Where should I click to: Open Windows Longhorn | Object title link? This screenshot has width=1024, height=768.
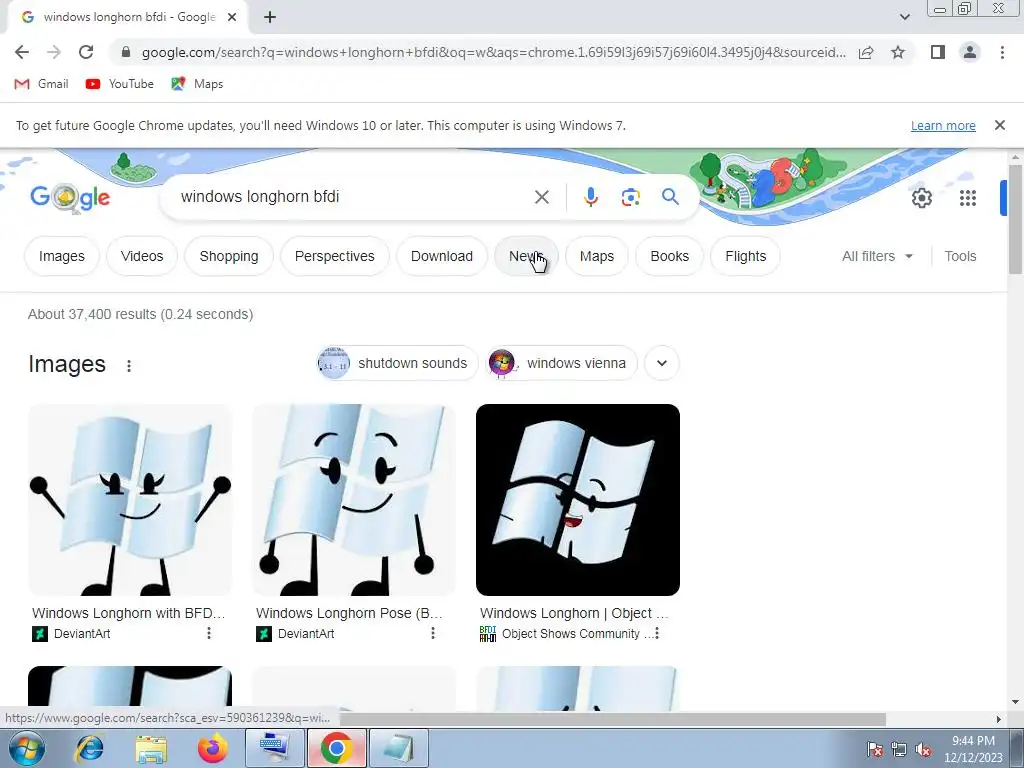coord(574,613)
